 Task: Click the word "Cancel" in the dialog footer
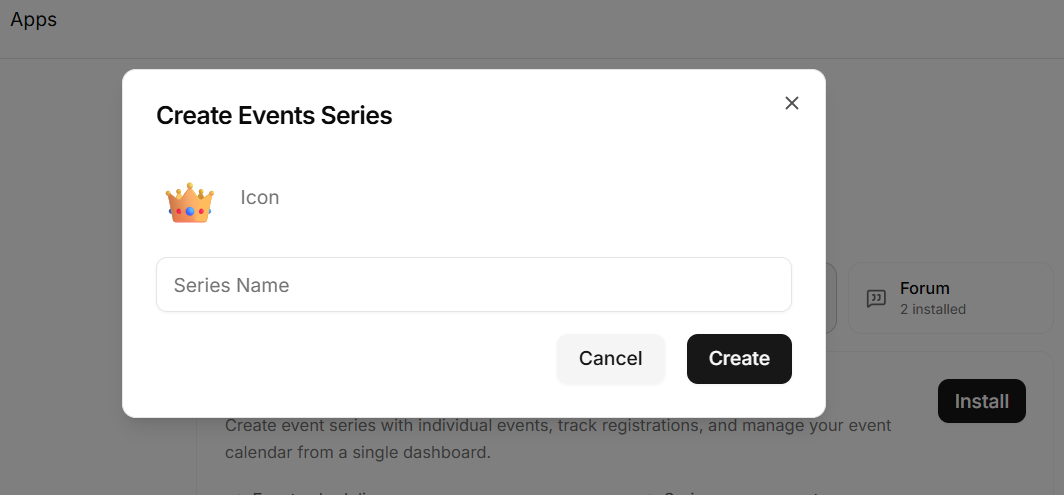610,359
